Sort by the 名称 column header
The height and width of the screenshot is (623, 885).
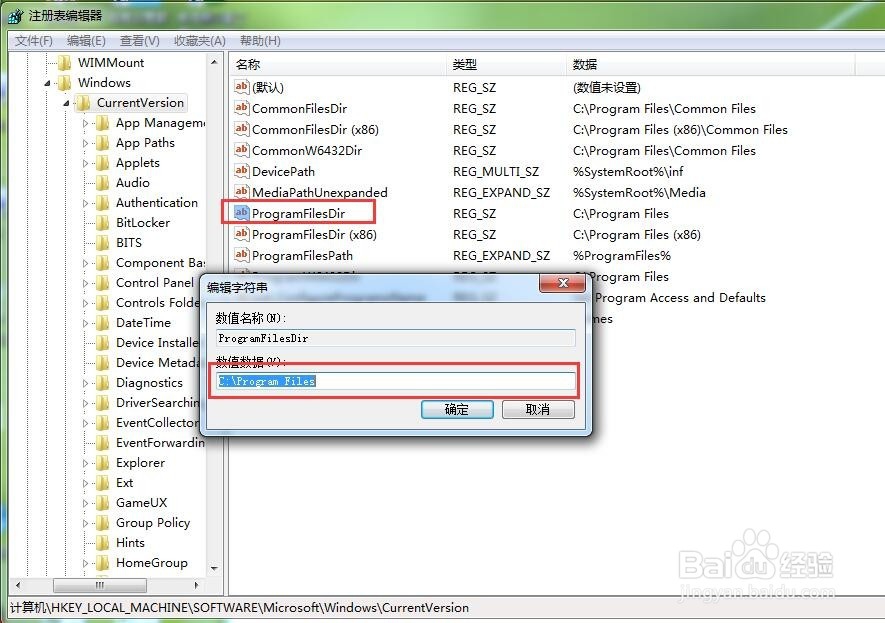(338, 65)
